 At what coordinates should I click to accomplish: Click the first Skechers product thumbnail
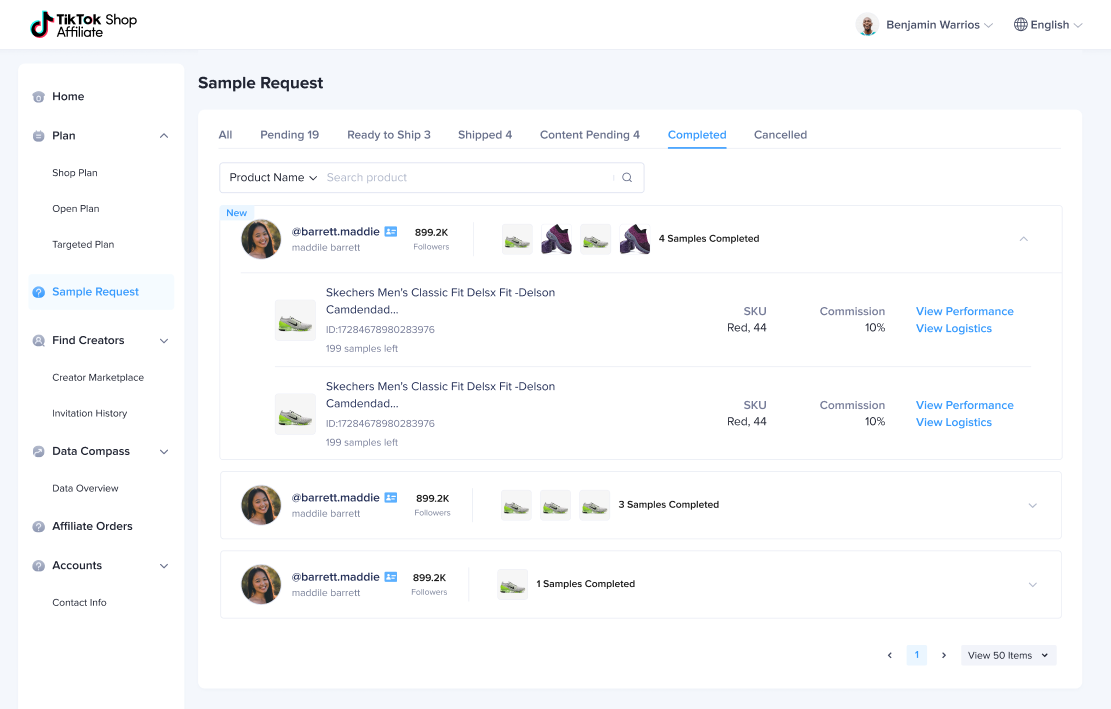point(295,320)
